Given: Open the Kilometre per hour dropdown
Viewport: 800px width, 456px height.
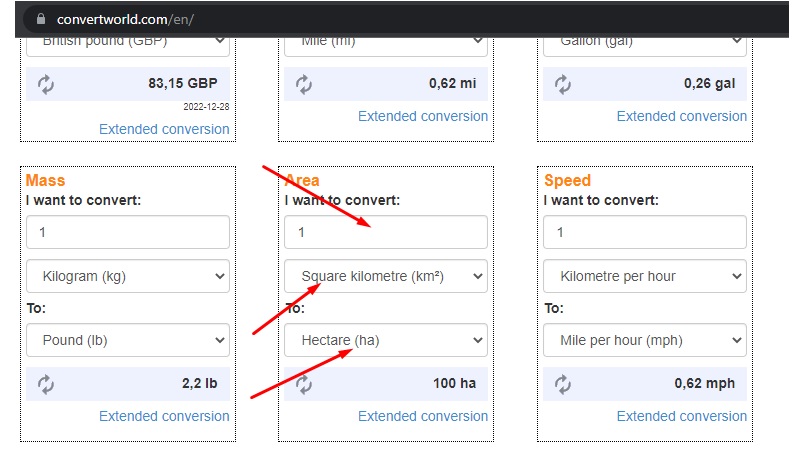Looking at the screenshot, I should (x=645, y=276).
